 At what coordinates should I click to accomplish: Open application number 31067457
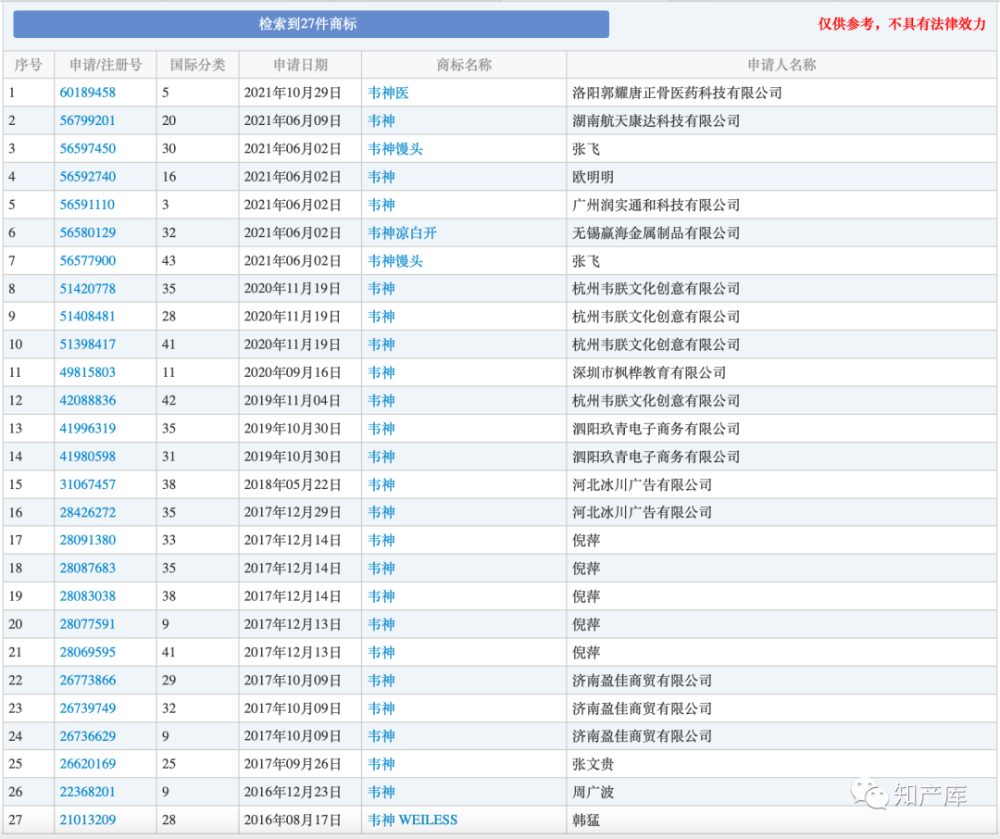pyautogui.click(x=87, y=485)
